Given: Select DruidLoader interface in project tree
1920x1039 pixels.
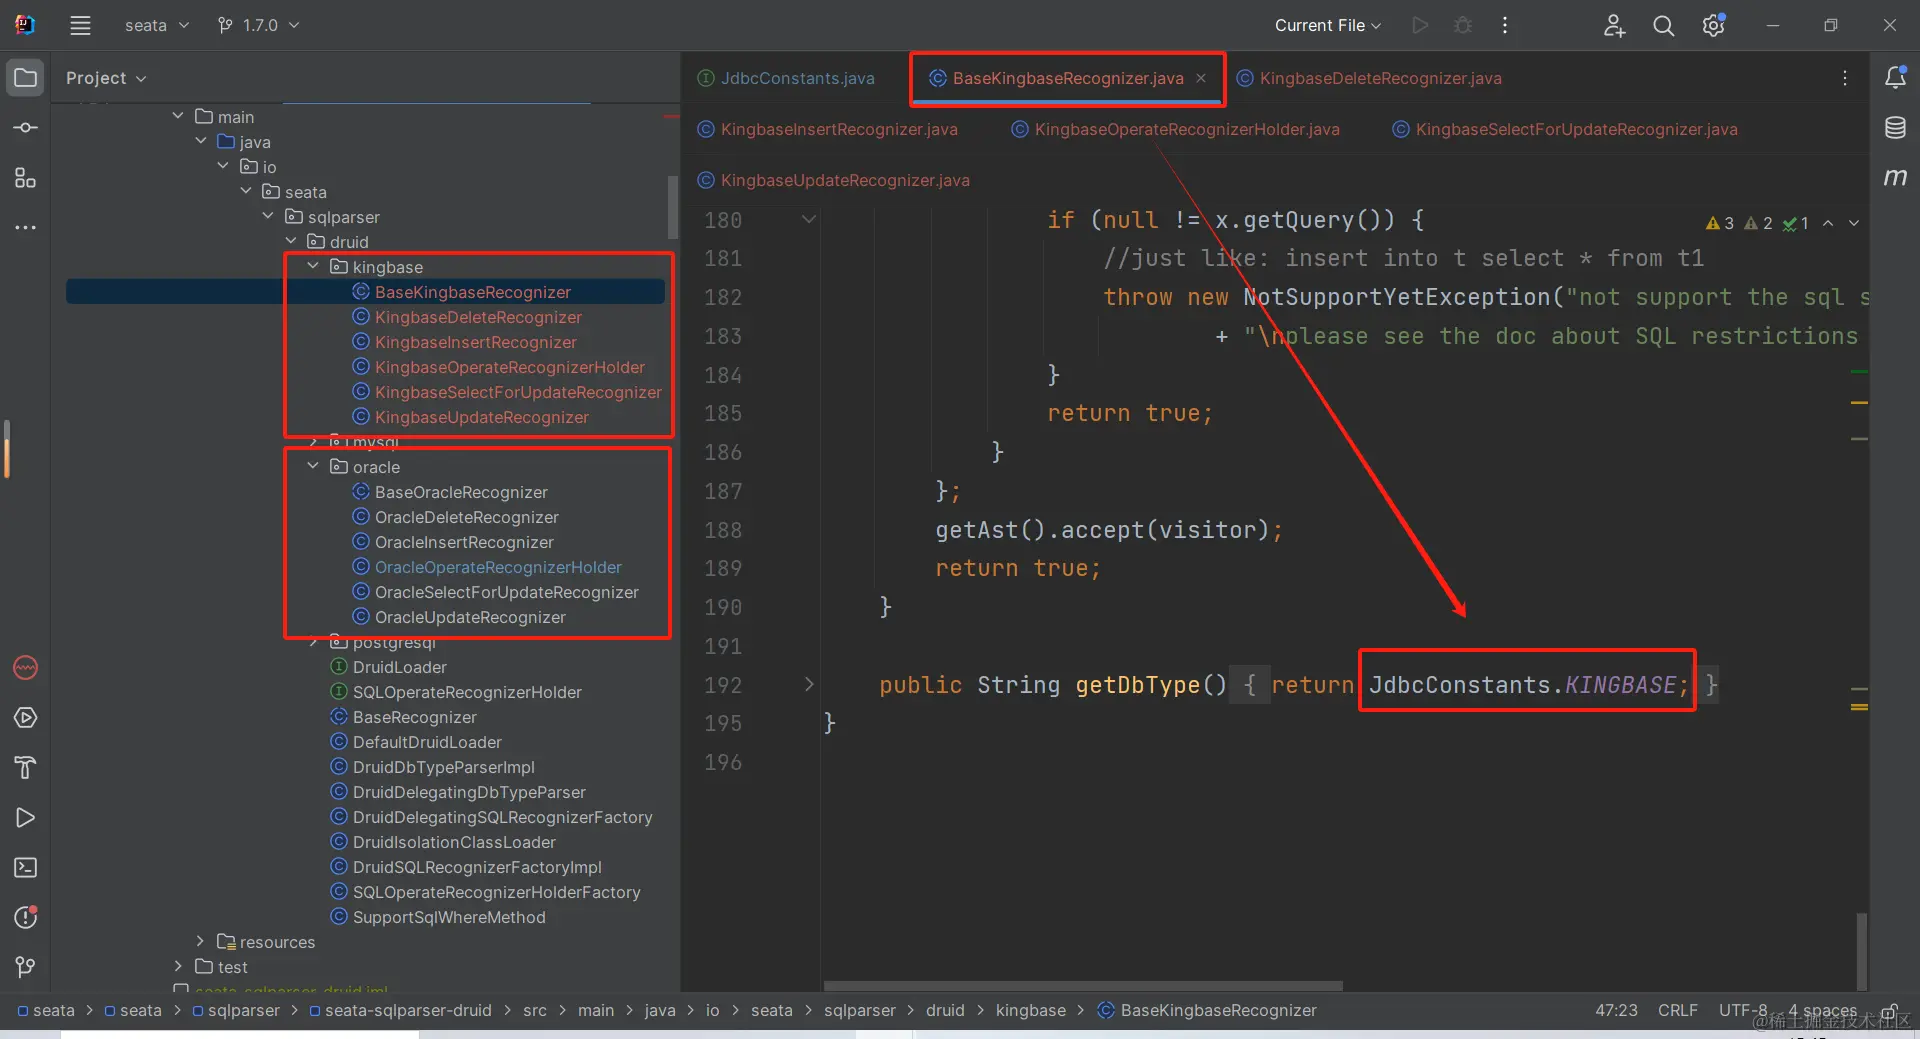Looking at the screenshot, I should tap(399, 667).
